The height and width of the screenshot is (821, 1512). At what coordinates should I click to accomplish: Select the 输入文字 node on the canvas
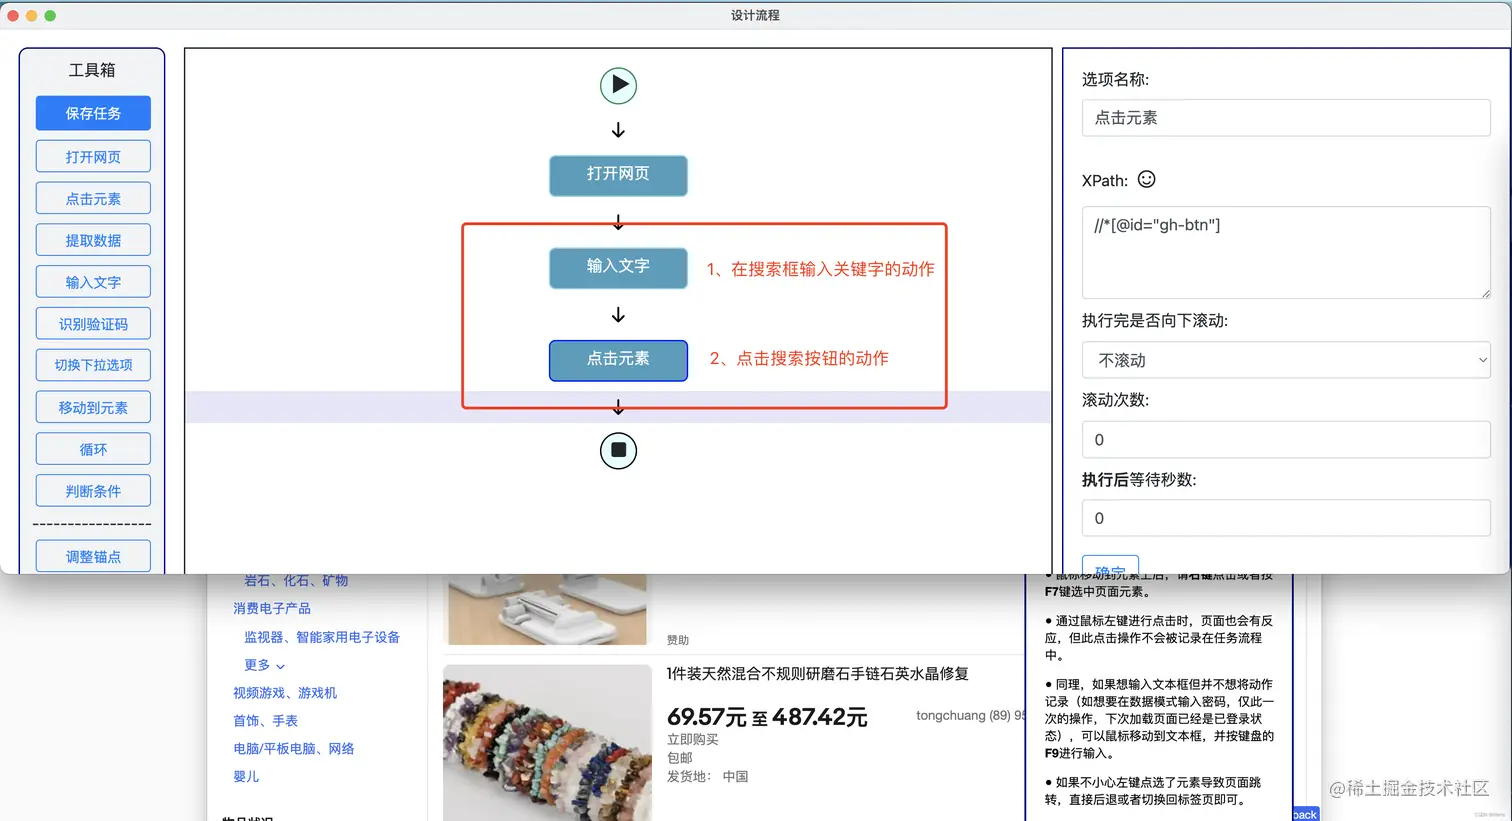[x=618, y=268]
